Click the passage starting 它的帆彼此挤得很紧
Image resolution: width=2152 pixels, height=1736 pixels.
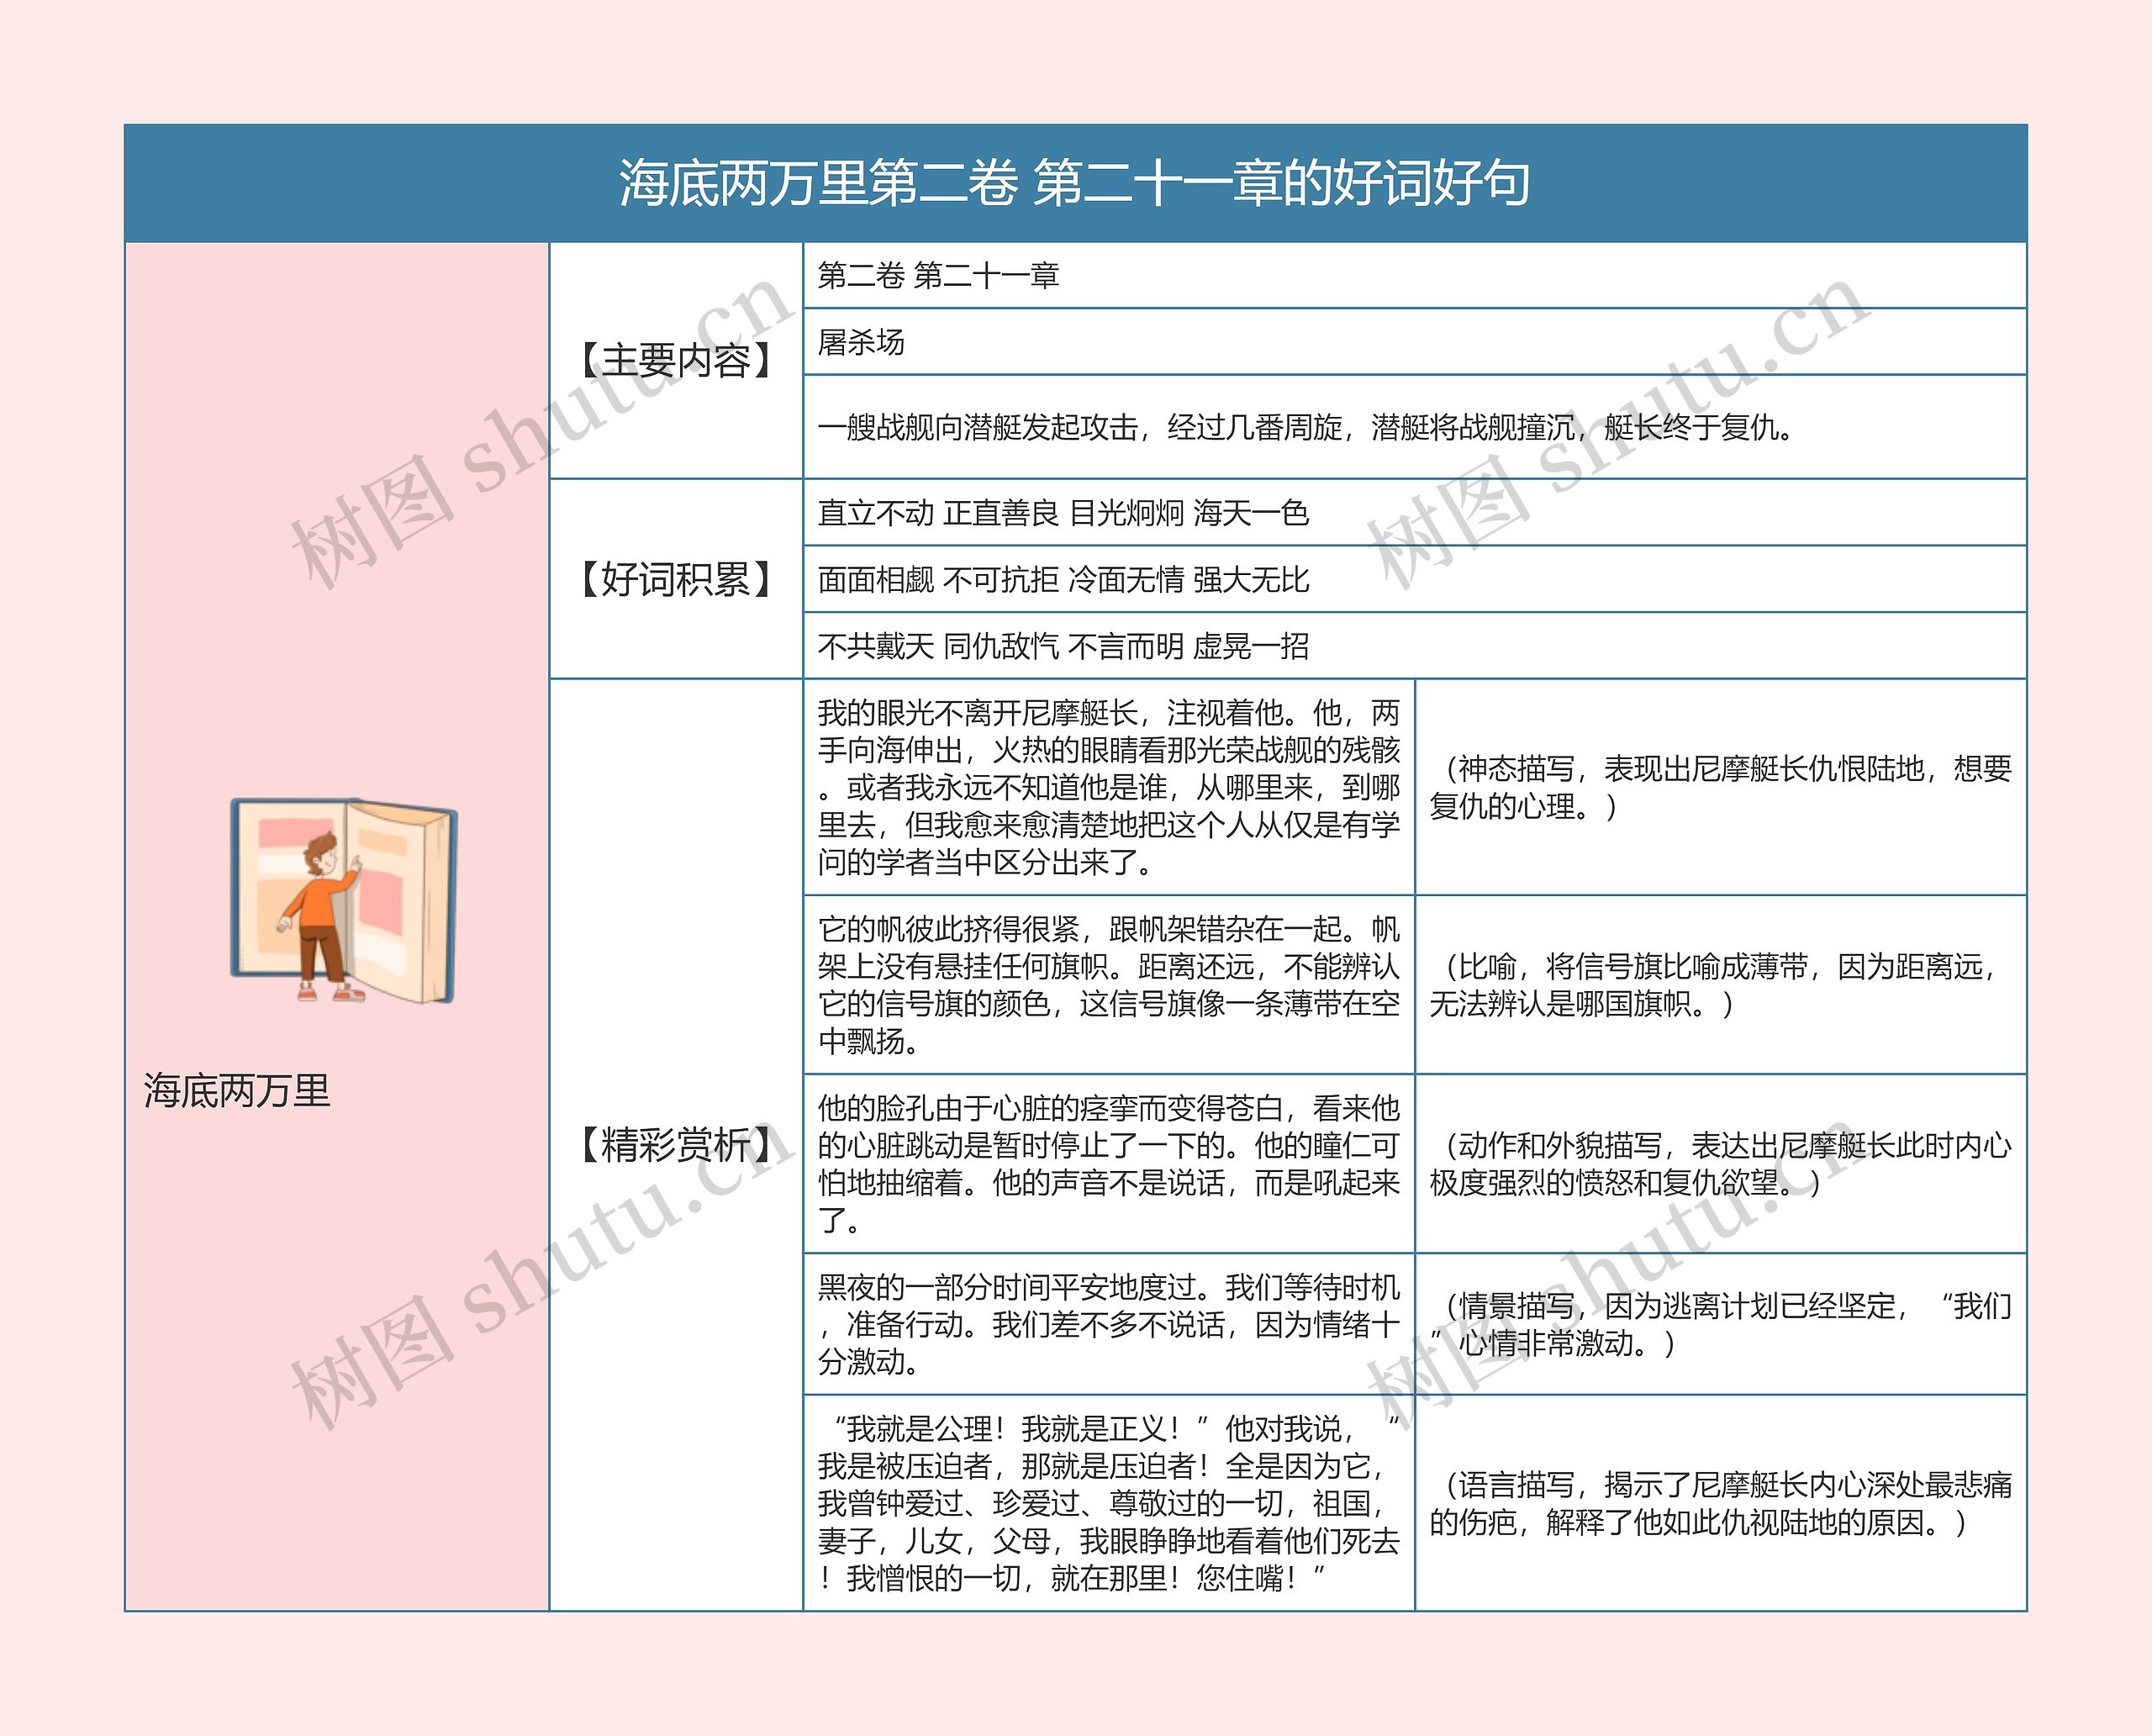point(1109,985)
